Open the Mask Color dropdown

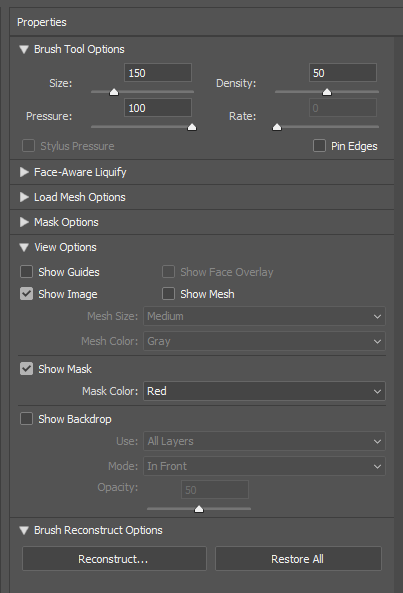point(264,391)
